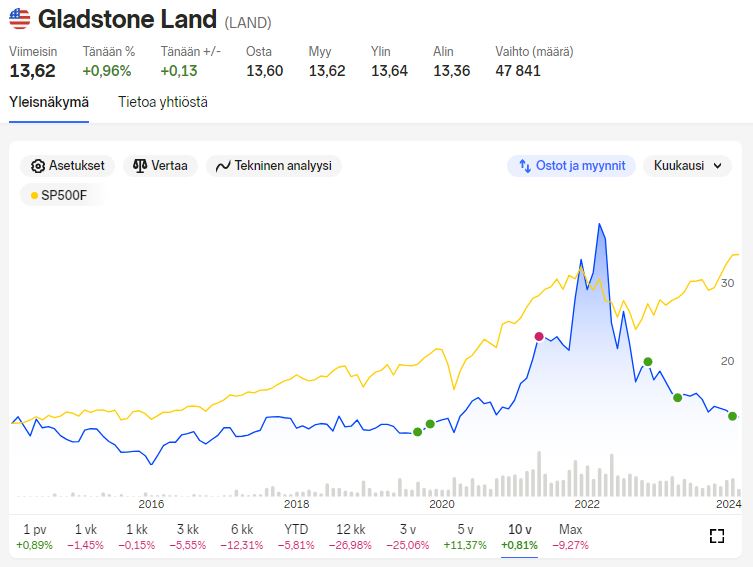Select the 1 pv time range
The image size is (753, 567).
pyautogui.click(x=35, y=536)
